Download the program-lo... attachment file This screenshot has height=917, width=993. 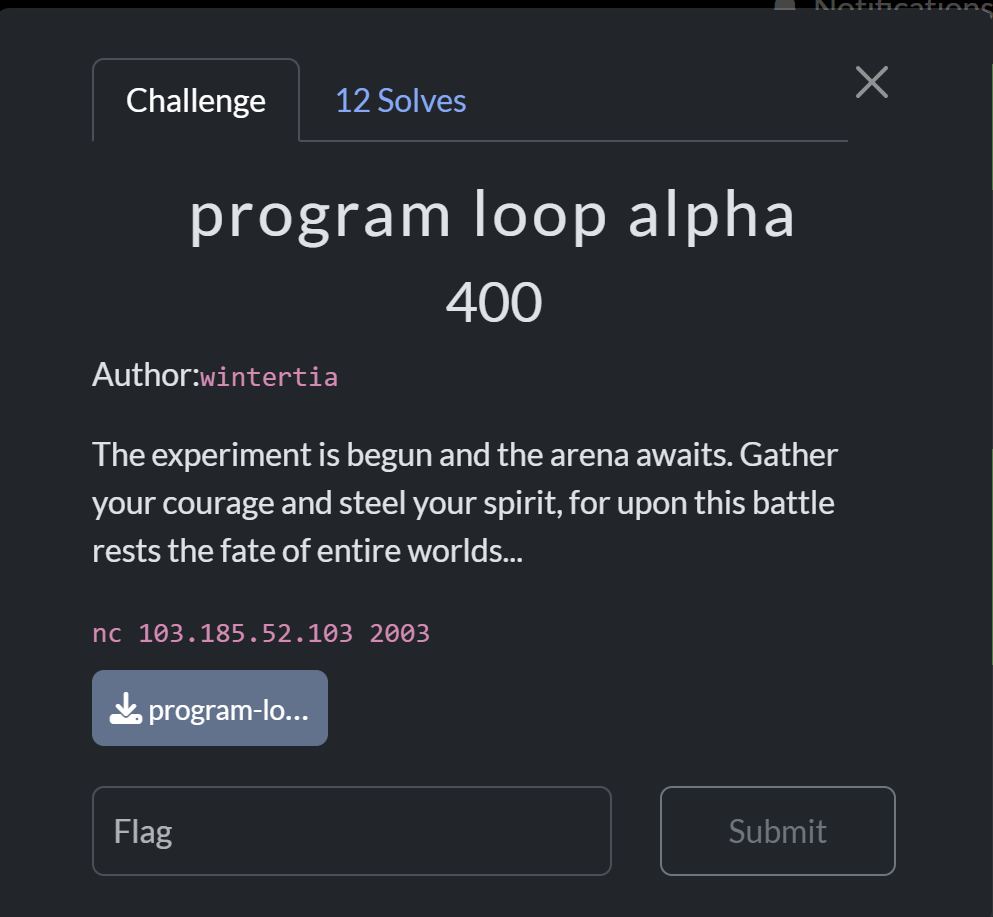point(210,709)
